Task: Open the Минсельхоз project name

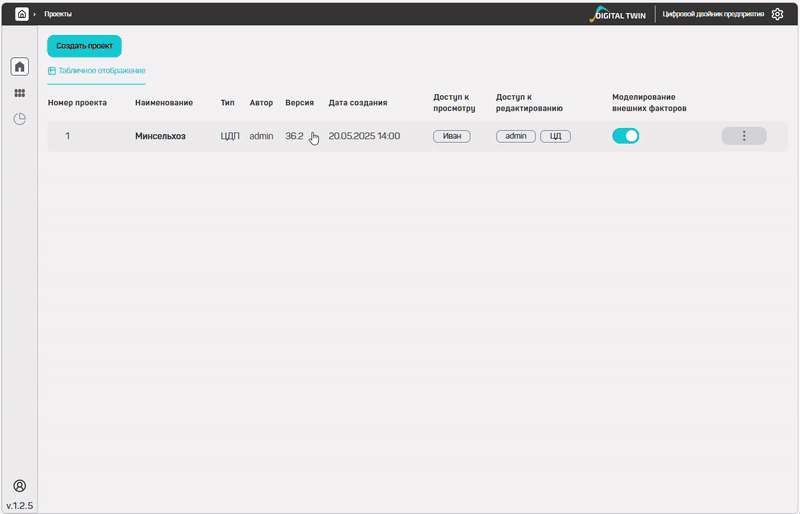Action: [160, 136]
